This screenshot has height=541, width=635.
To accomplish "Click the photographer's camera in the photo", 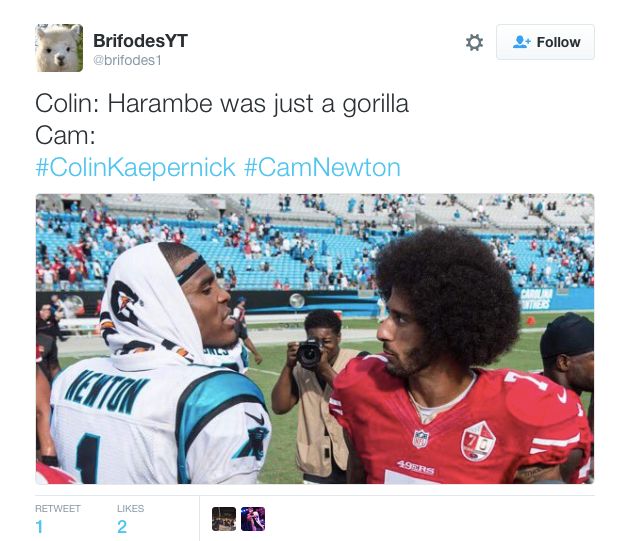I will point(311,354).
